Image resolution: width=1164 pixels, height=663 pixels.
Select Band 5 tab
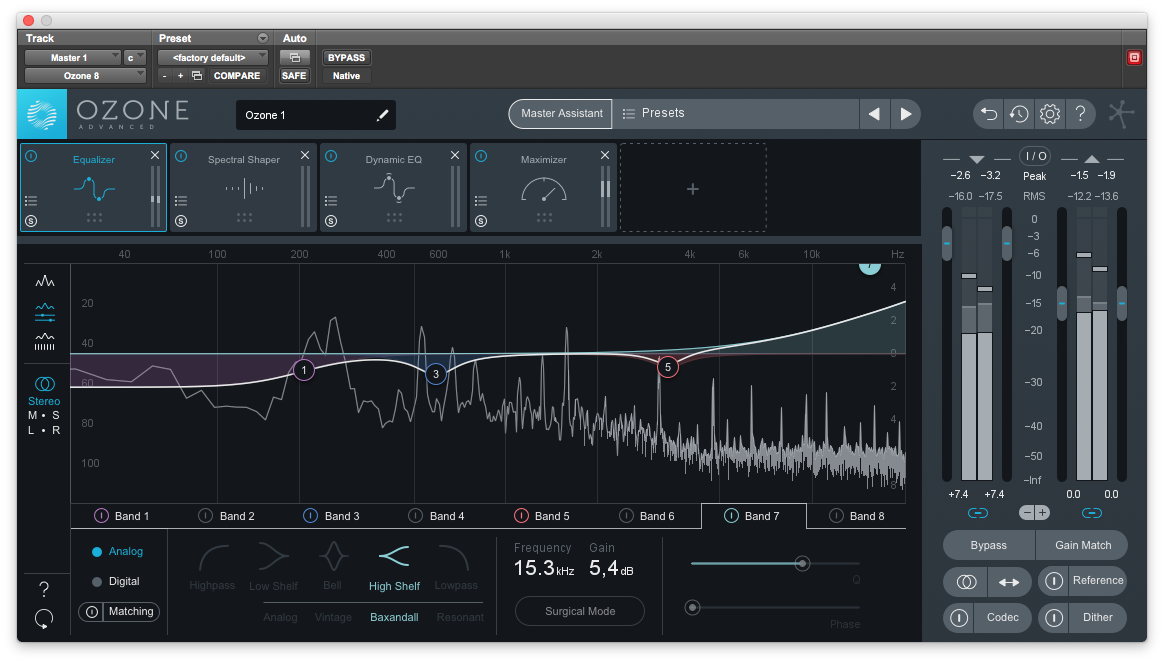tap(543, 516)
